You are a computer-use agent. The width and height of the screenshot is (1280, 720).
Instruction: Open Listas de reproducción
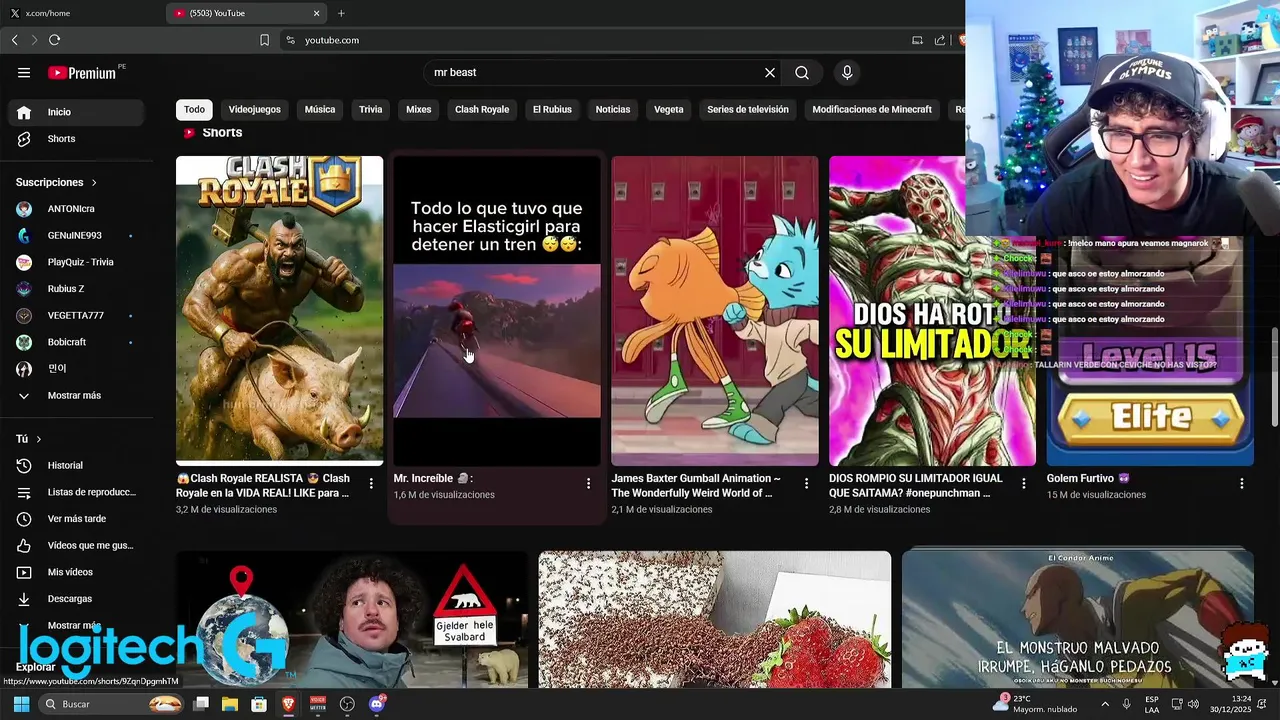tap(76, 492)
